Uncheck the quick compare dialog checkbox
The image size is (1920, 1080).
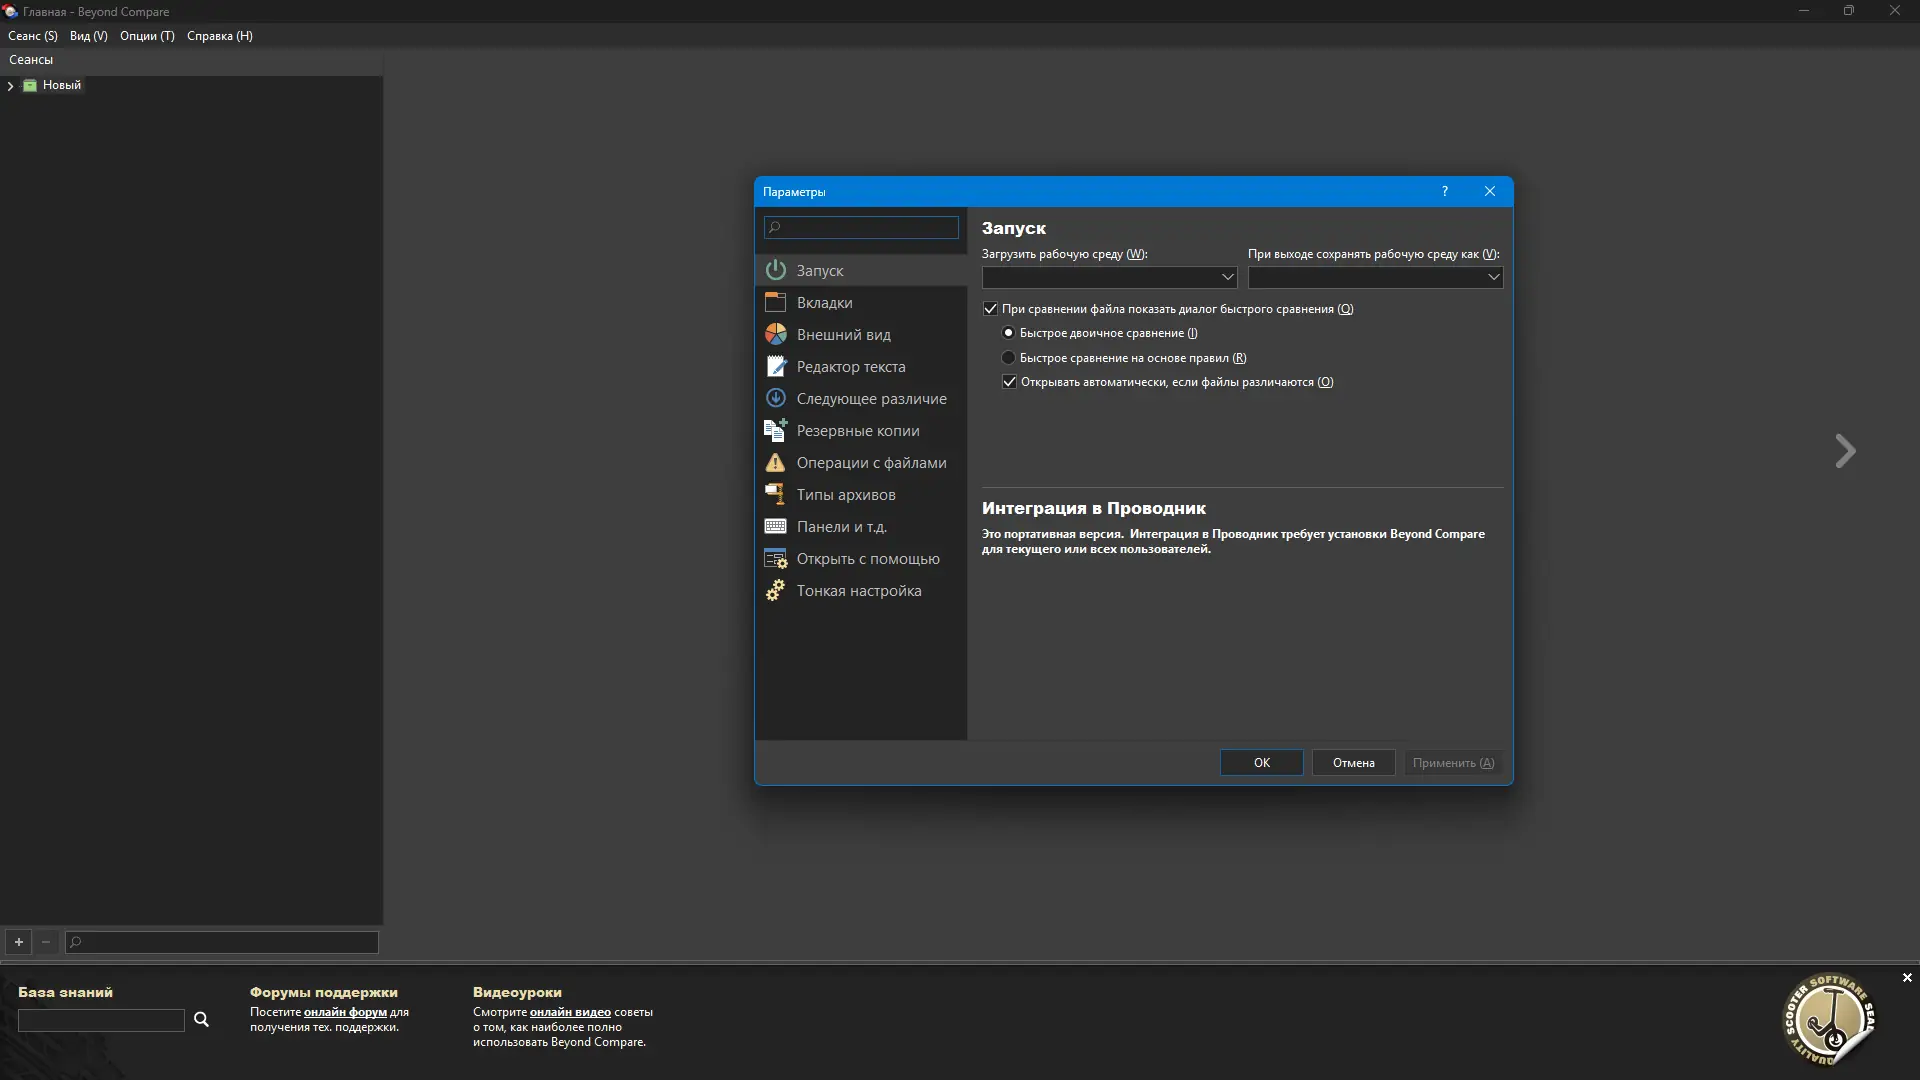pos(990,309)
